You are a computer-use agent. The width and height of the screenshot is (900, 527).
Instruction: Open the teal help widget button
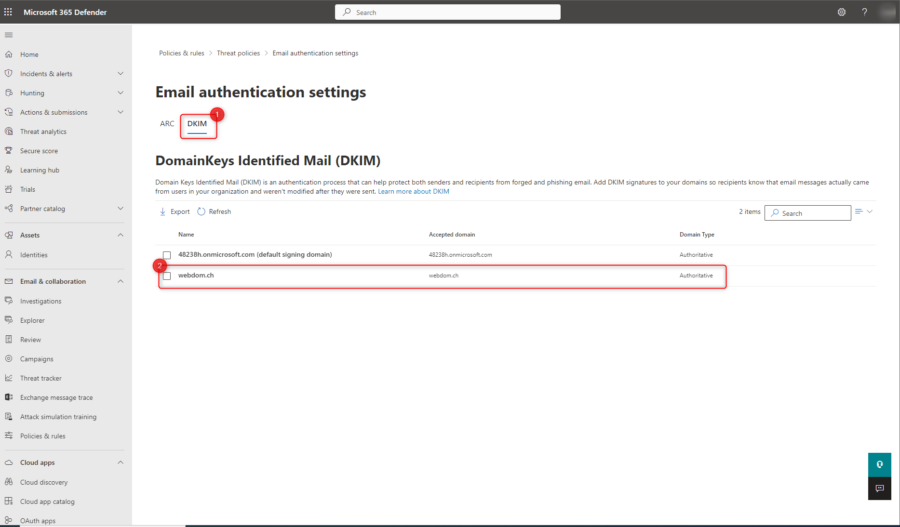[879, 464]
